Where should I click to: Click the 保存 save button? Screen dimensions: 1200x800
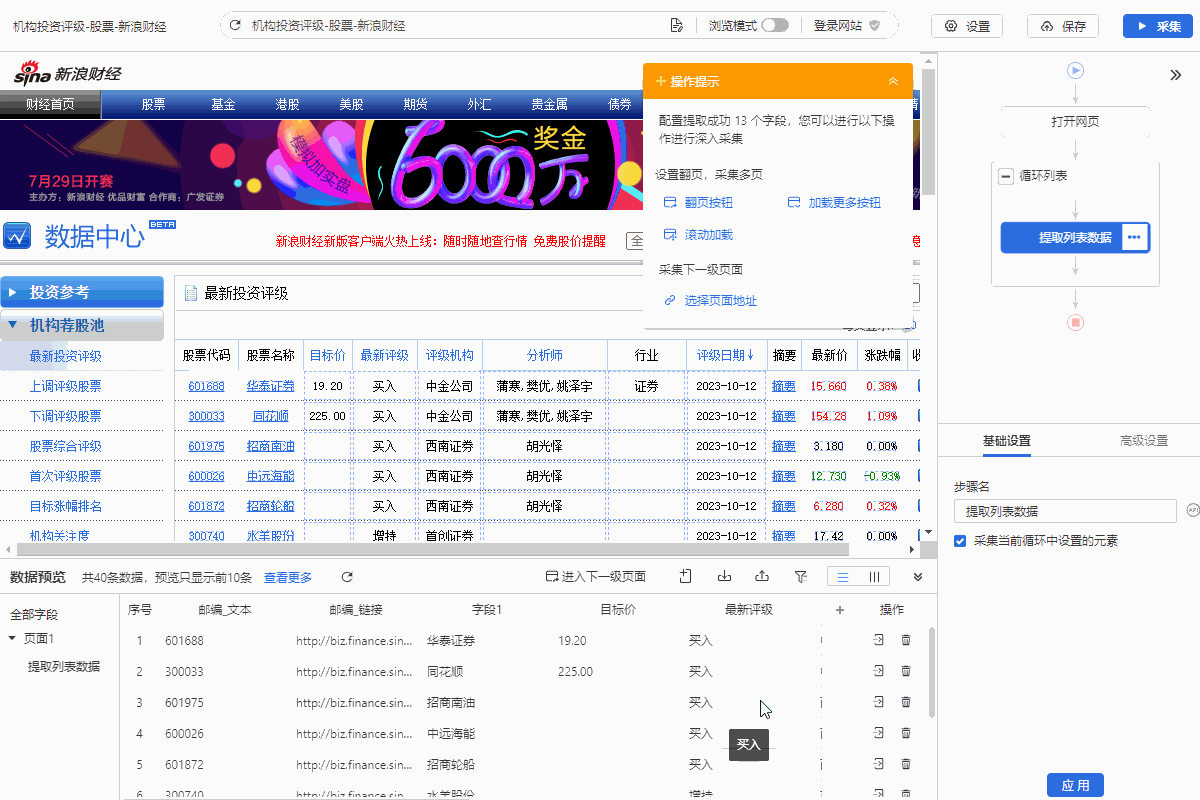coord(1063,26)
